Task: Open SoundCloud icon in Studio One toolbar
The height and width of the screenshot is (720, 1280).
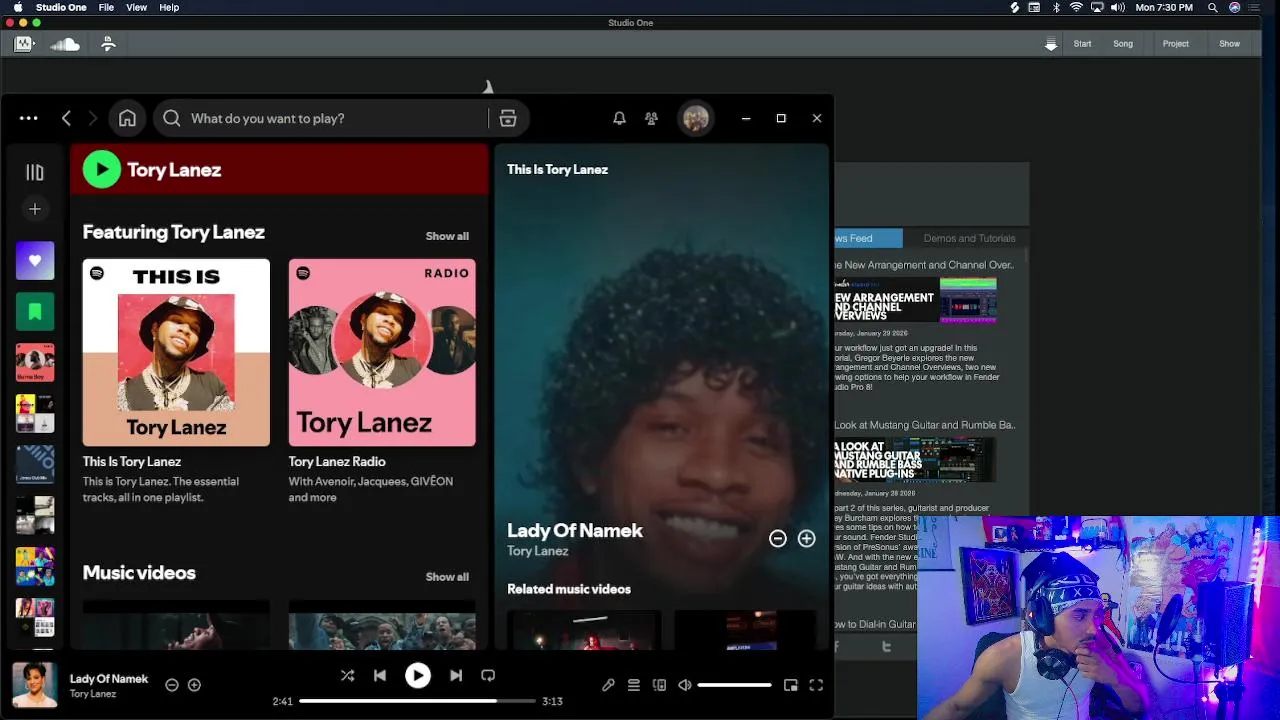Action: pos(65,44)
